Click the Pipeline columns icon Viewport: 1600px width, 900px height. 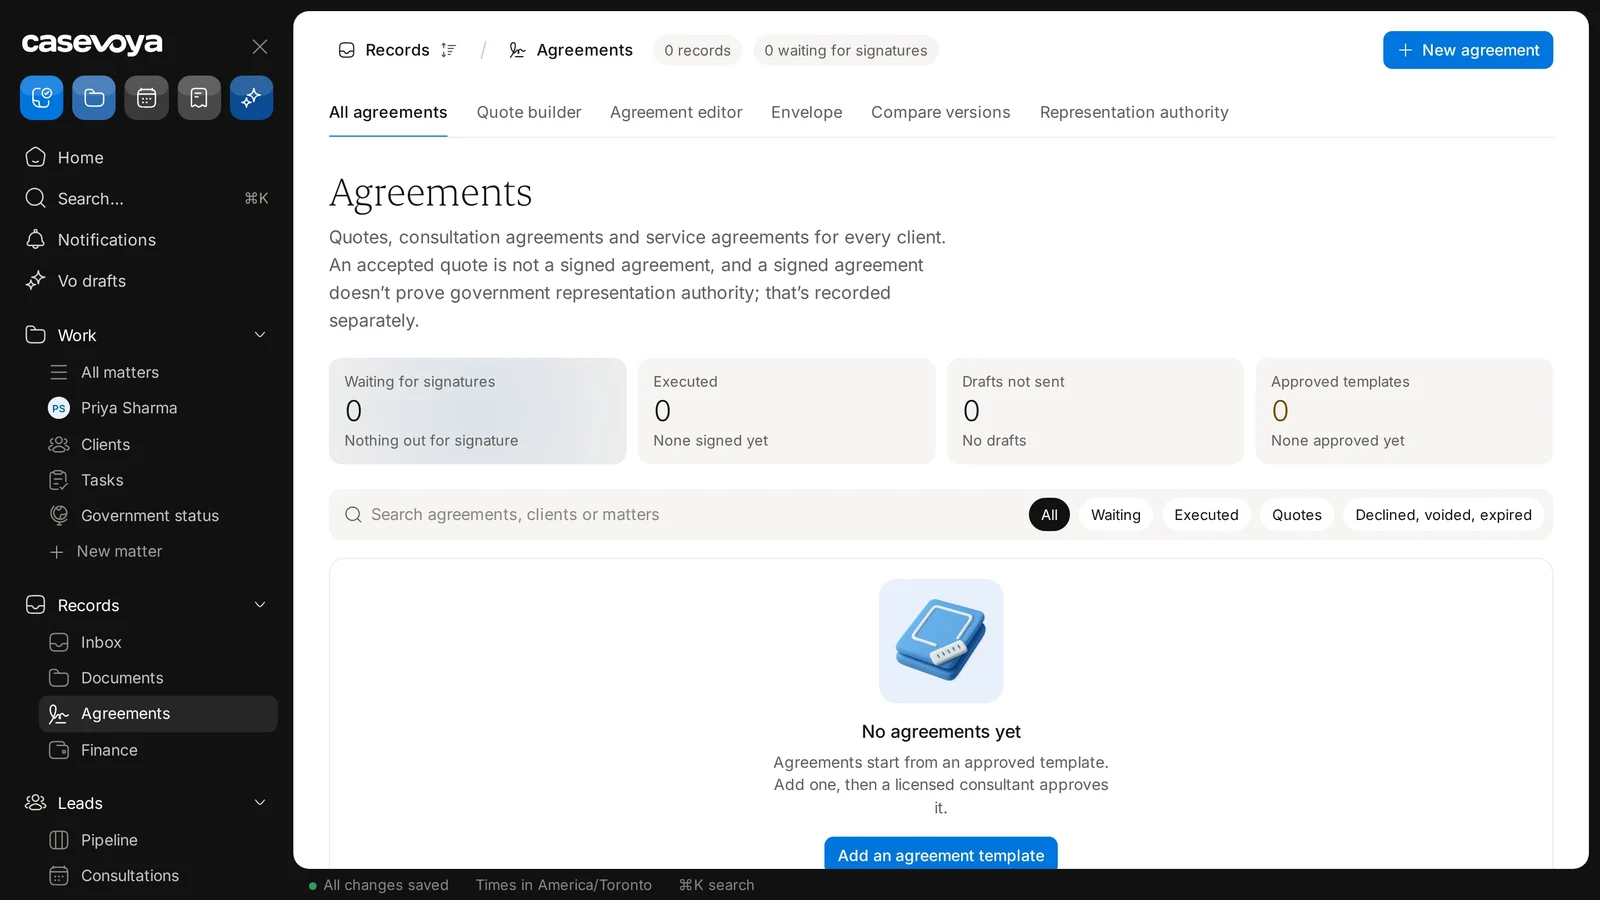coord(59,840)
